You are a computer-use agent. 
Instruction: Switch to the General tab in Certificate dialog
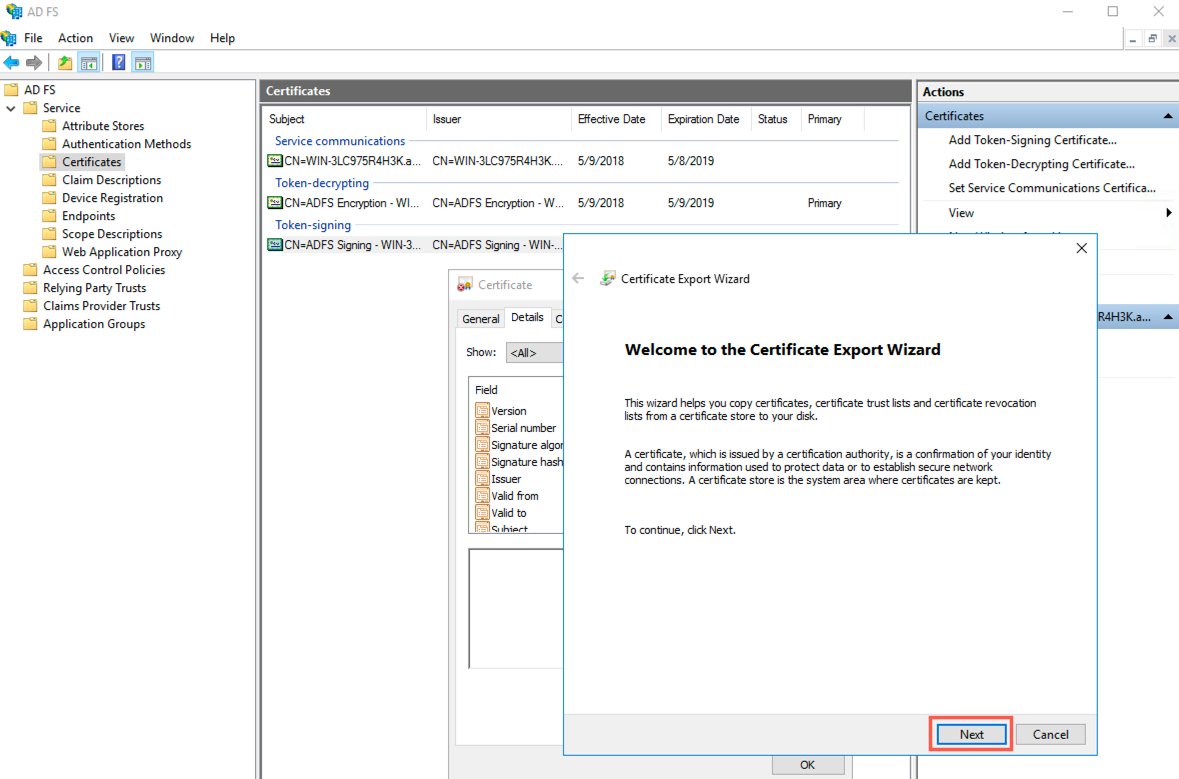[481, 317]
